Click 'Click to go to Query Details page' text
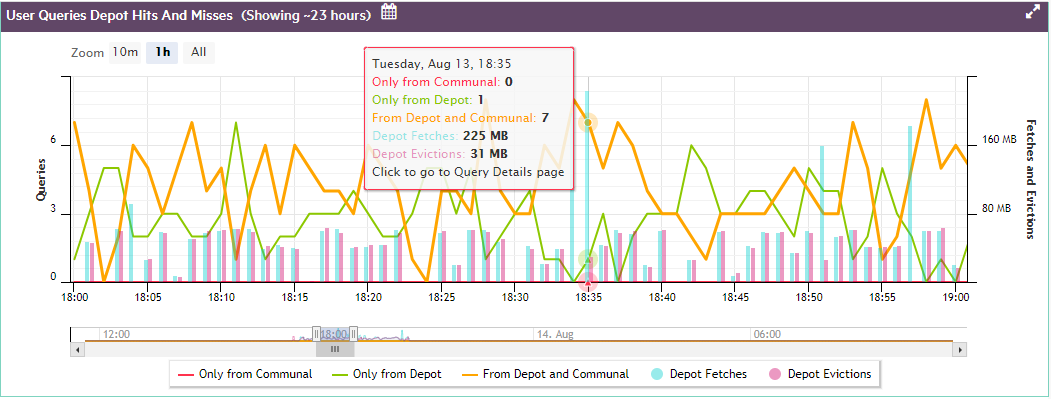Viewport: 1051px width, 399px height. click(469, 172)
